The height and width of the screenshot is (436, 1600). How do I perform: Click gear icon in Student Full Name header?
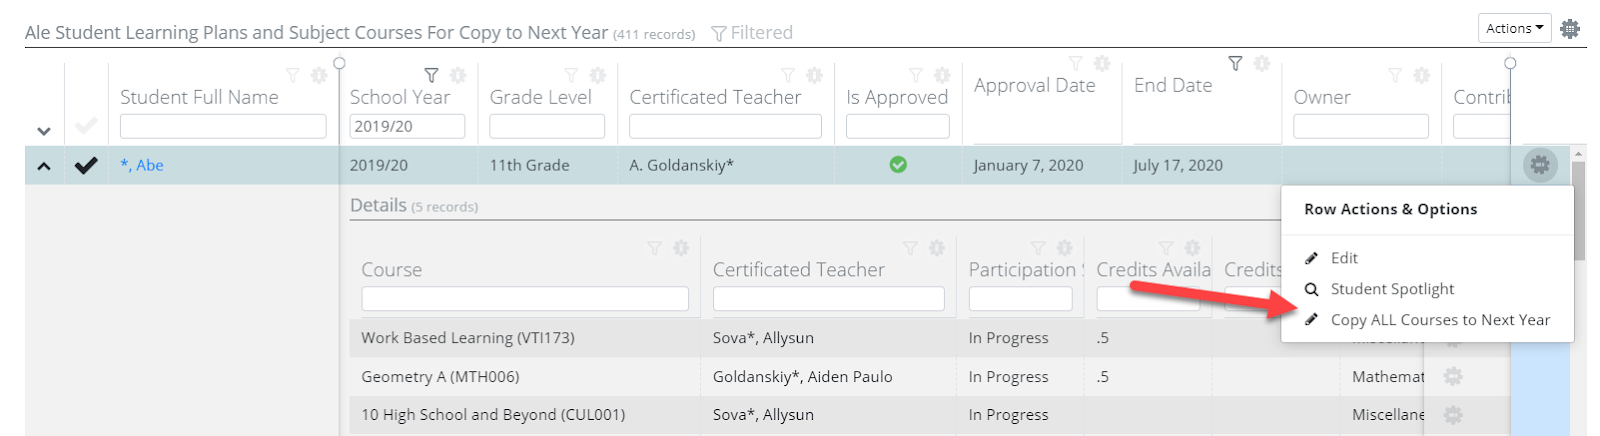click(319, 75)
